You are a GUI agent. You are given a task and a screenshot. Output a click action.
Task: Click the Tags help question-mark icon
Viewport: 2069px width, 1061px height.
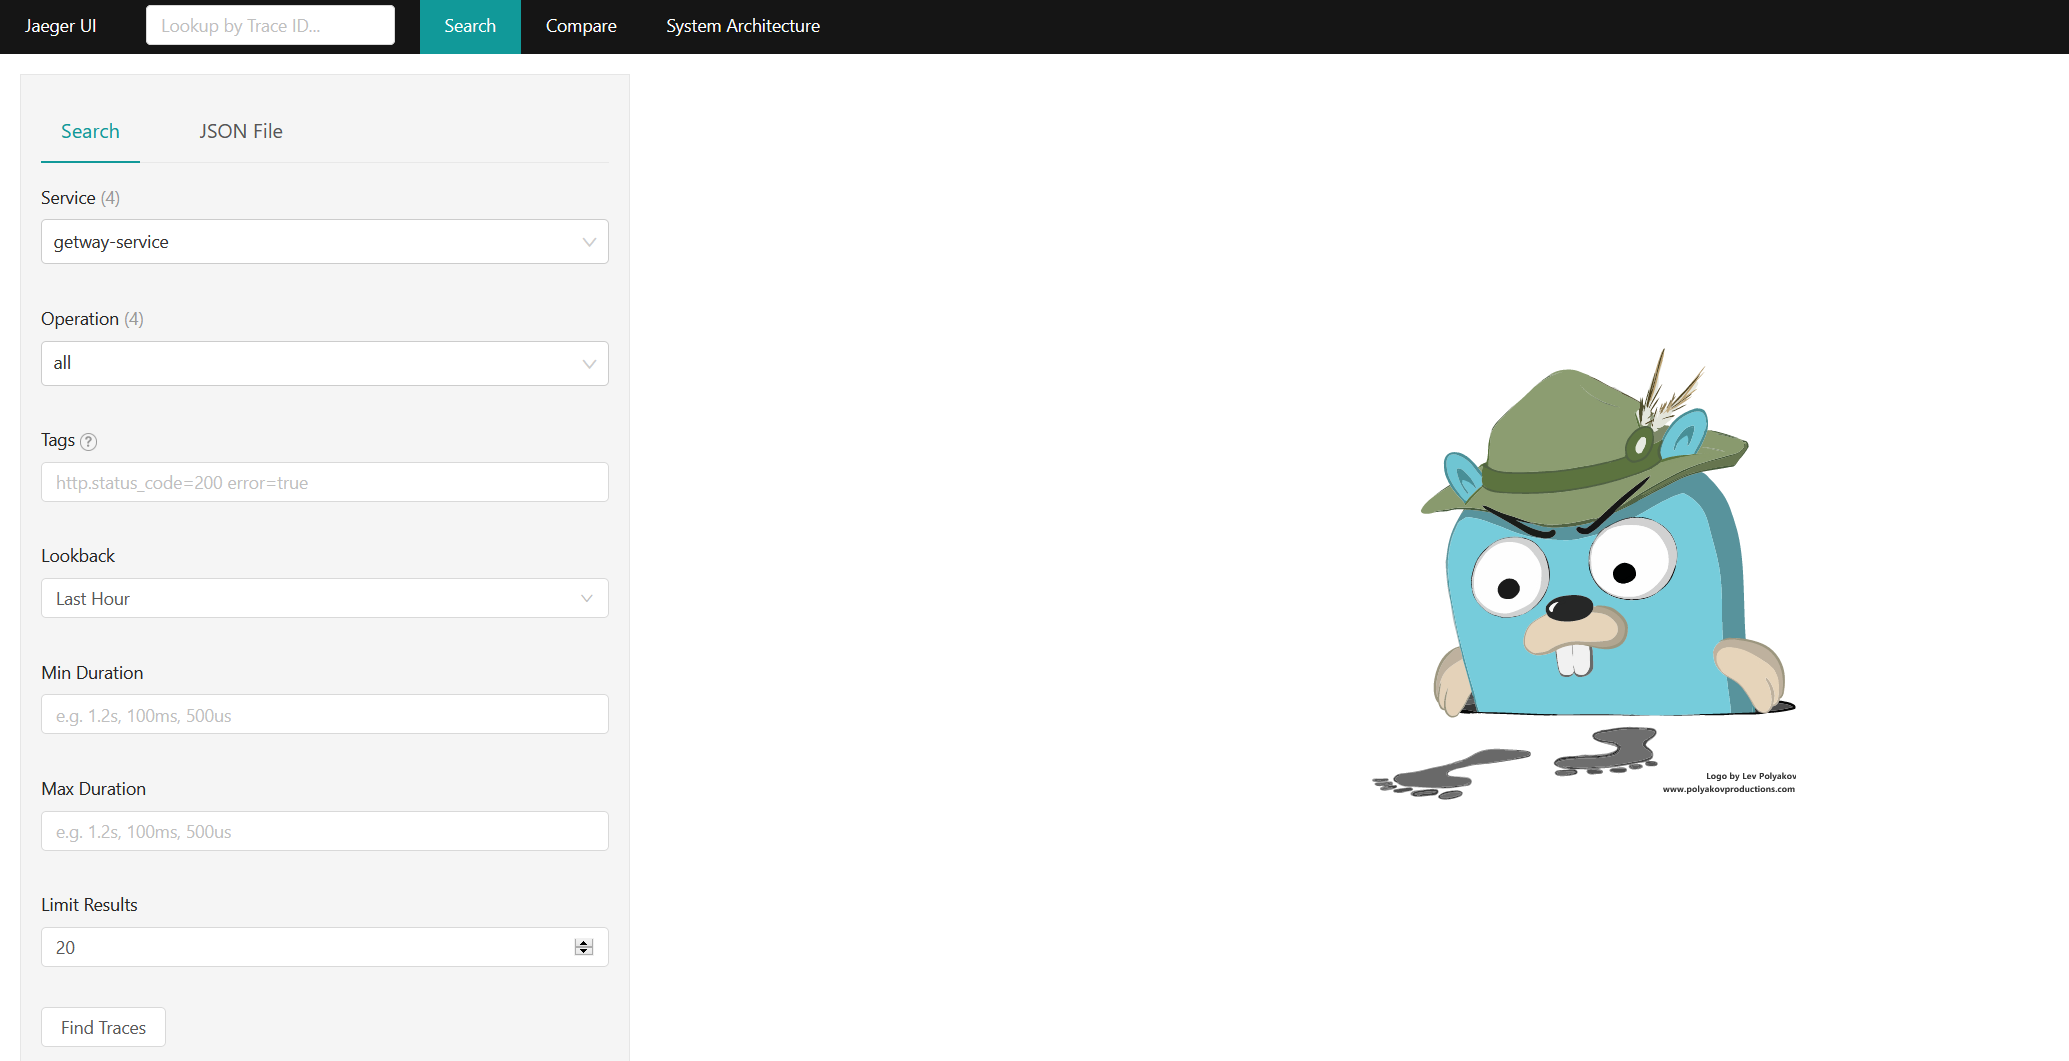tap(88, 441)
